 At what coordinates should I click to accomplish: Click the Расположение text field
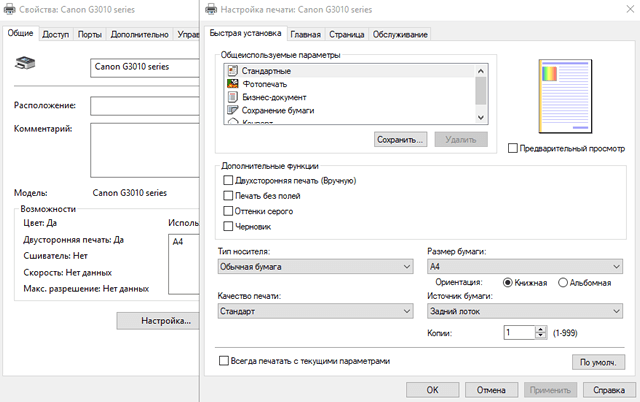(x=145, y=106)
